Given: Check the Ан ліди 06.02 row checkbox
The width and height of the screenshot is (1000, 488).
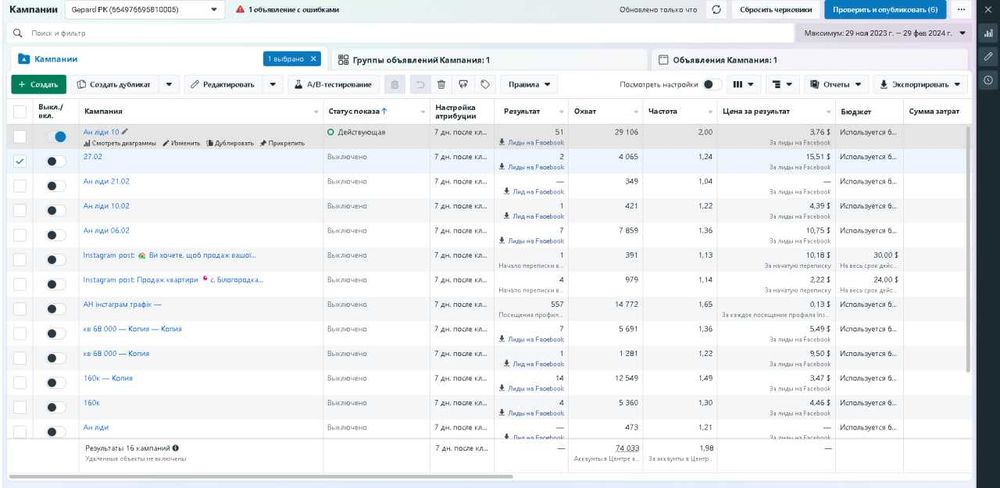Looking at the screenshot, I should point(20,235).
